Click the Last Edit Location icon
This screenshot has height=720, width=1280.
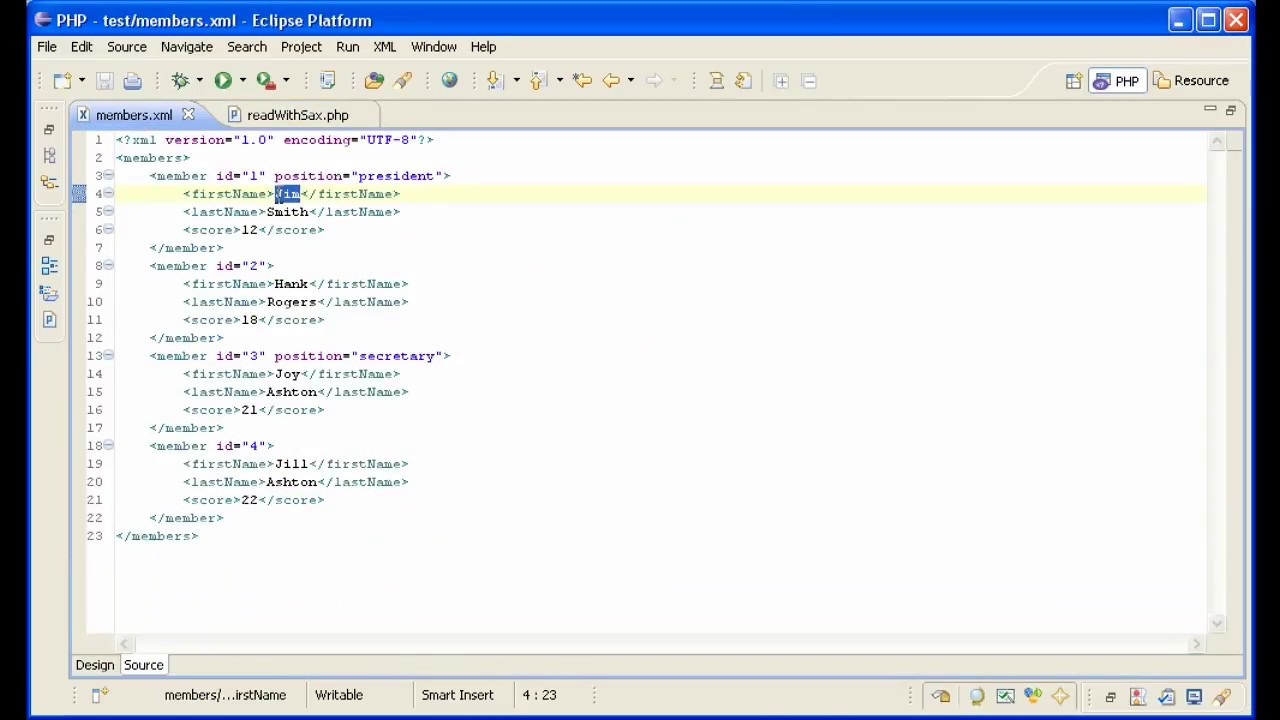(x=582, y=81)
